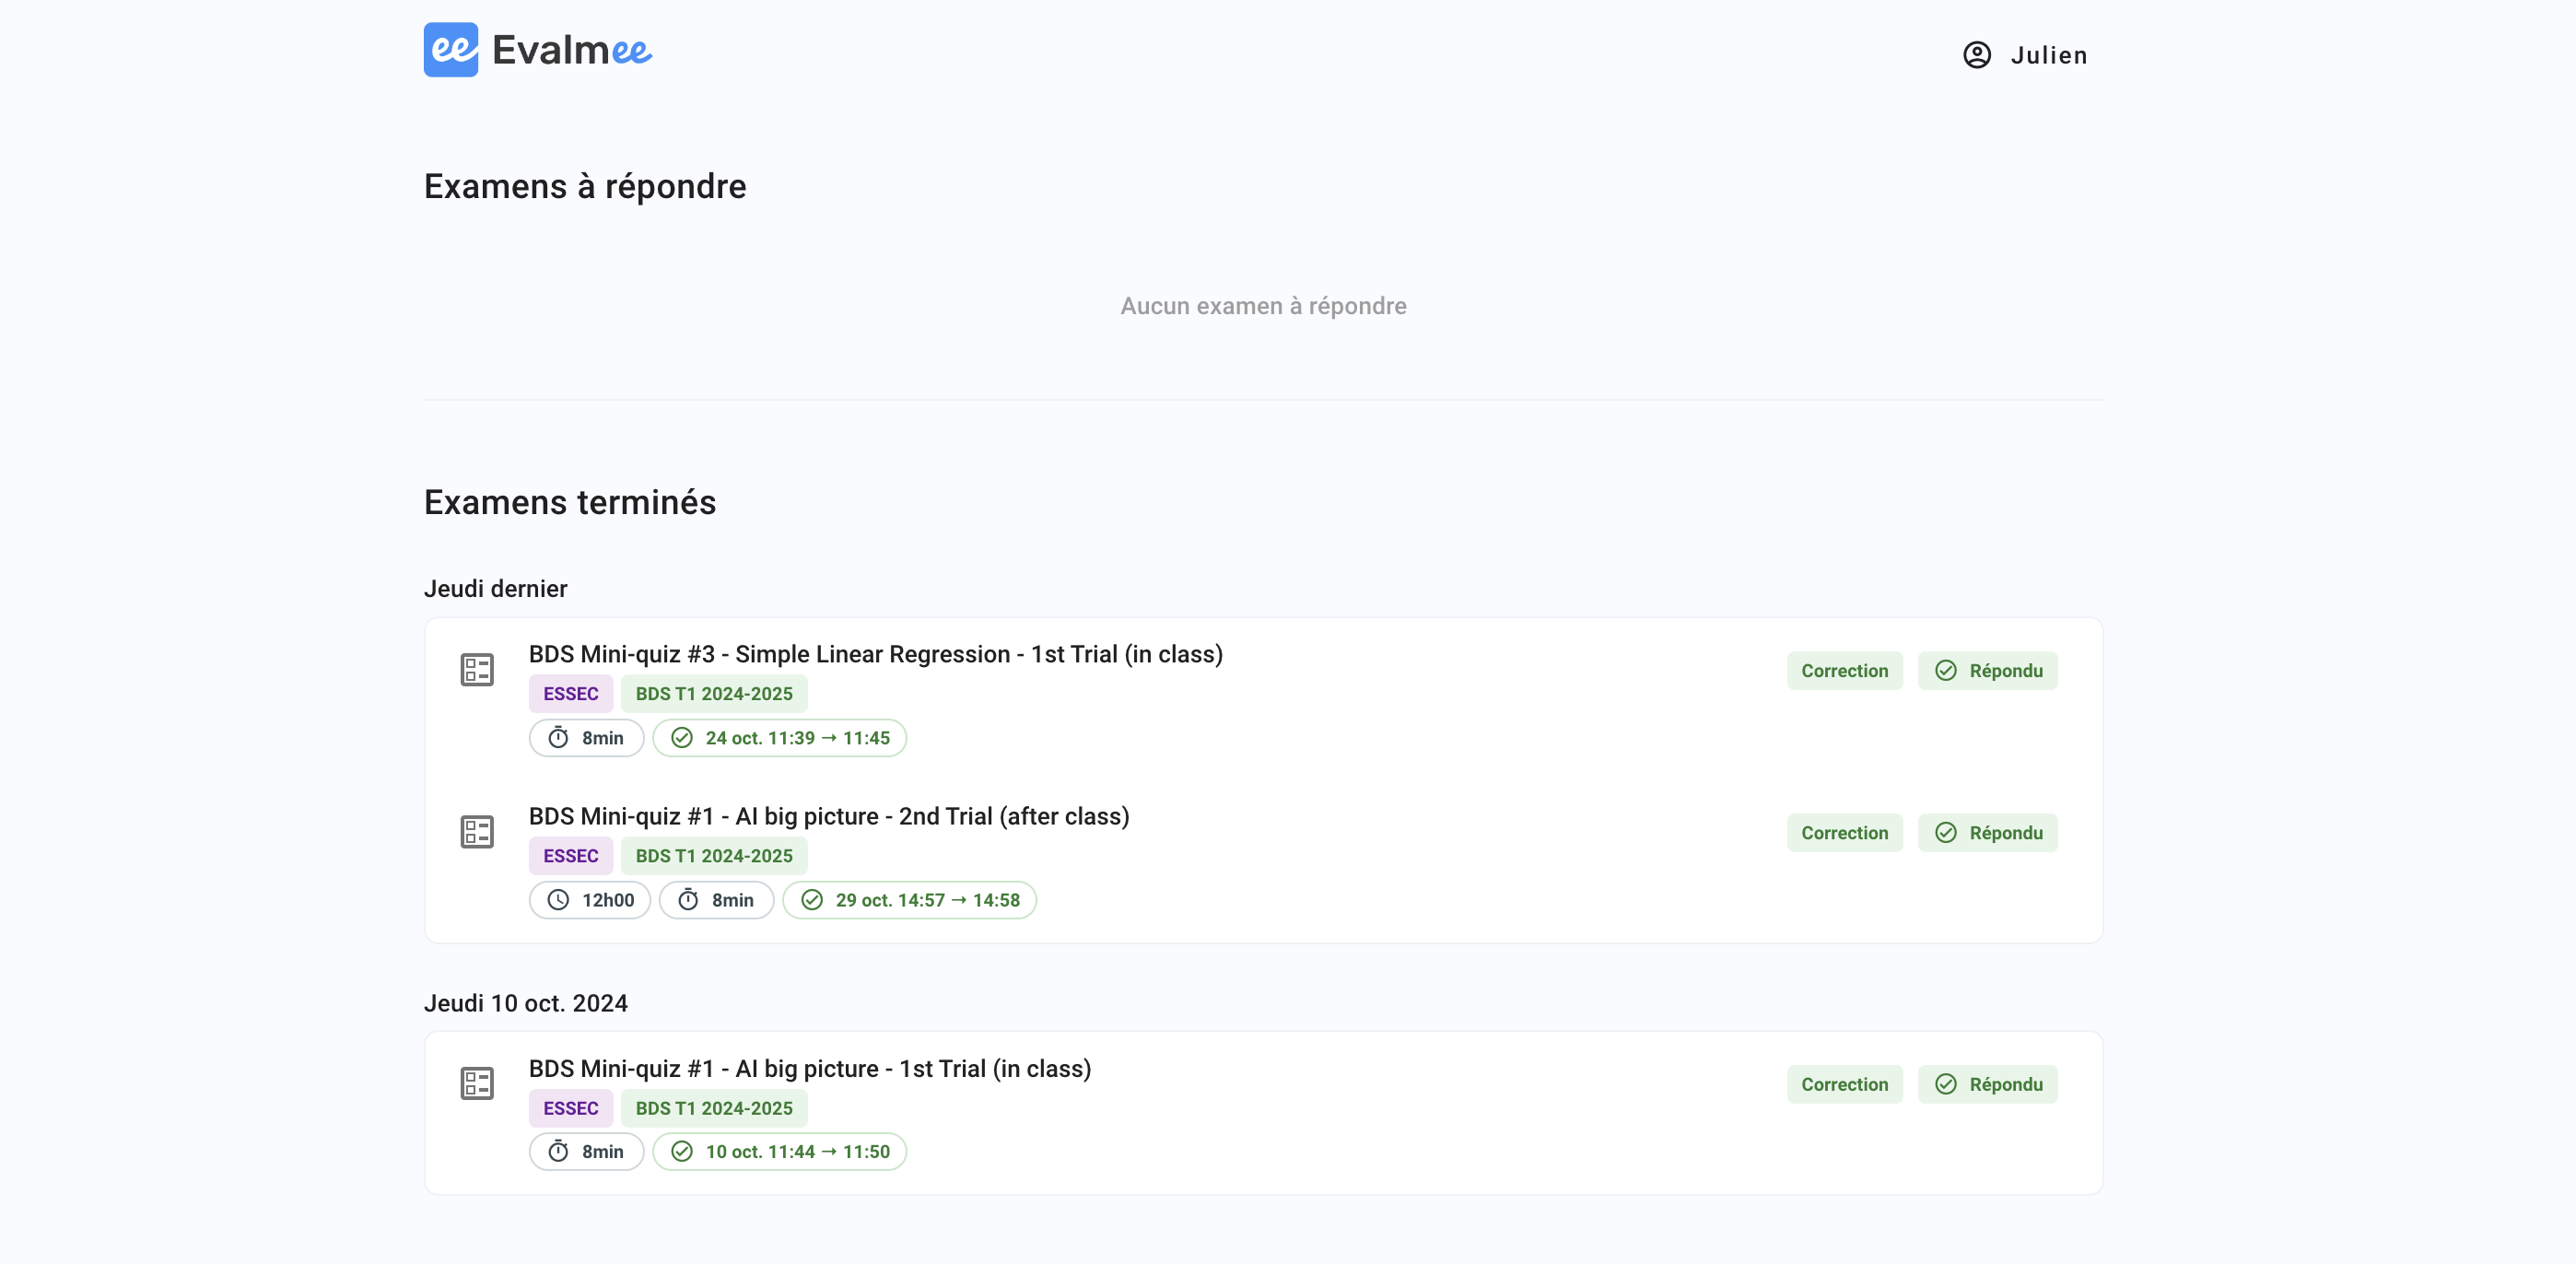Click the 24 oct. 11:39 → 11:45 date chip

tap(780, 738)
